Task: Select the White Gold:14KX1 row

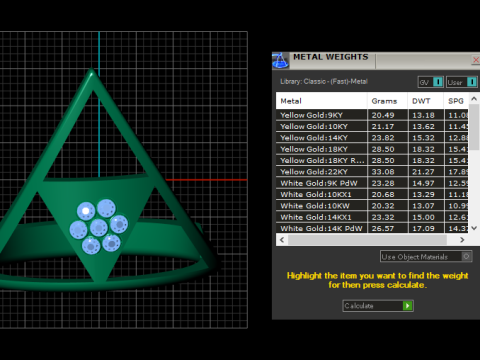Action: (x=372, y=217)
